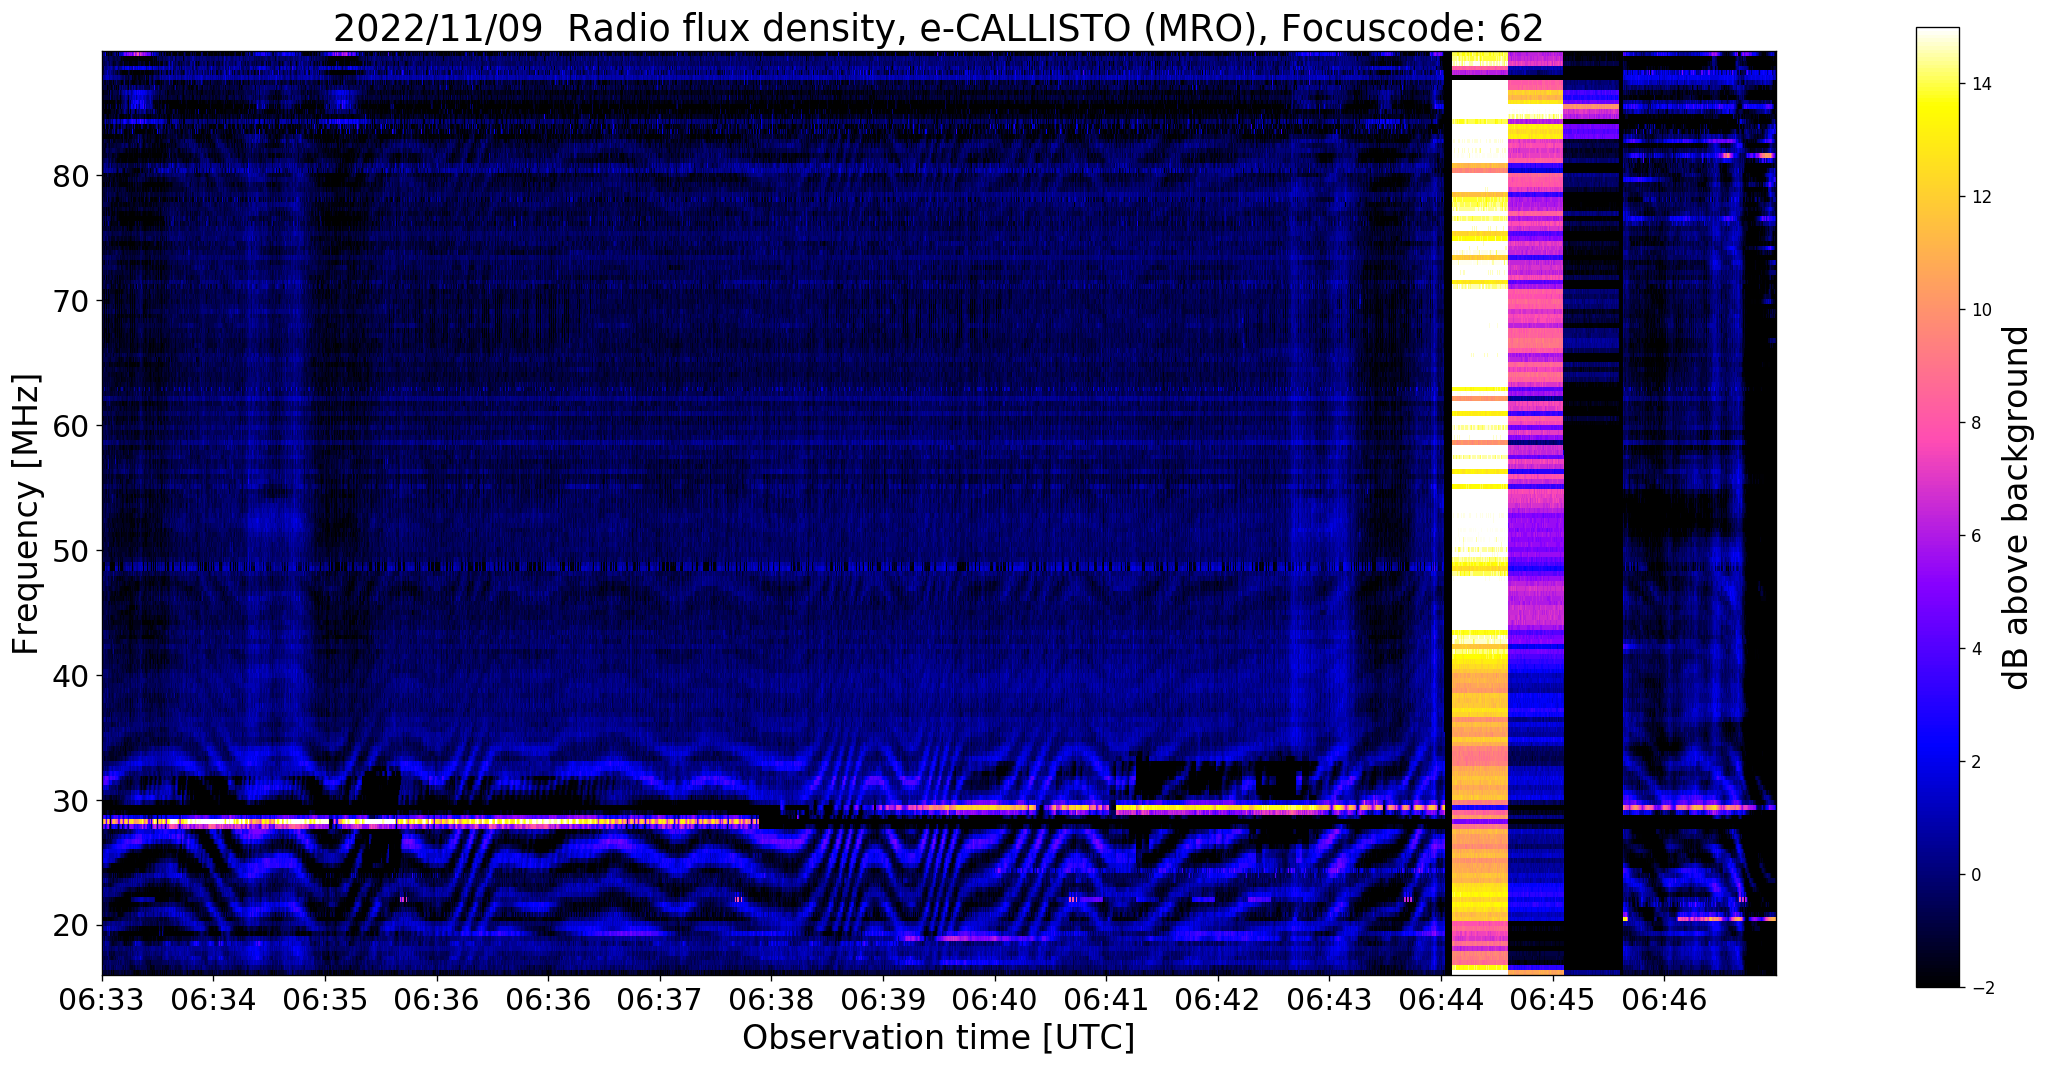Screen dimensions: 2047x1067
Task: Select the 06:39 time tick label
Action: click(x=883, y=1000)
